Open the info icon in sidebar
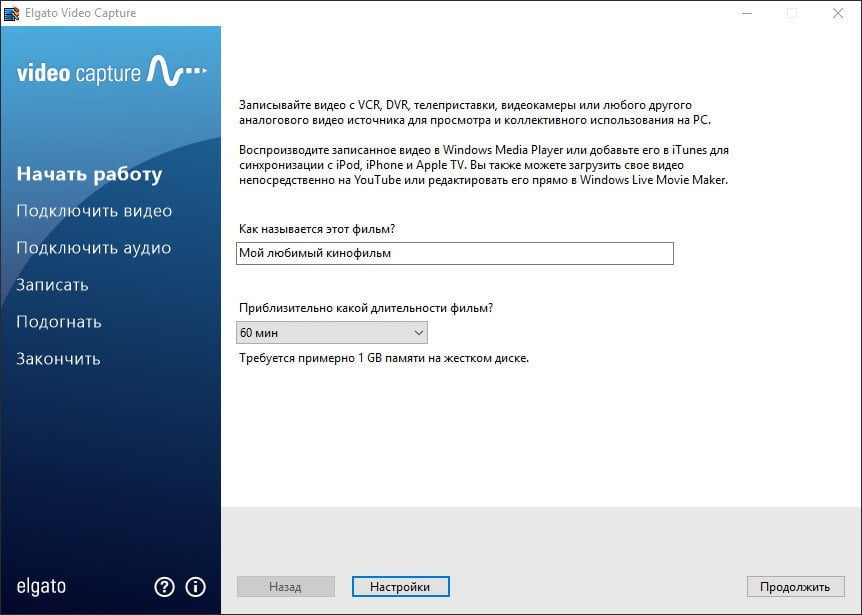Screen dimensions: 862x615 [x=195, y=587]
